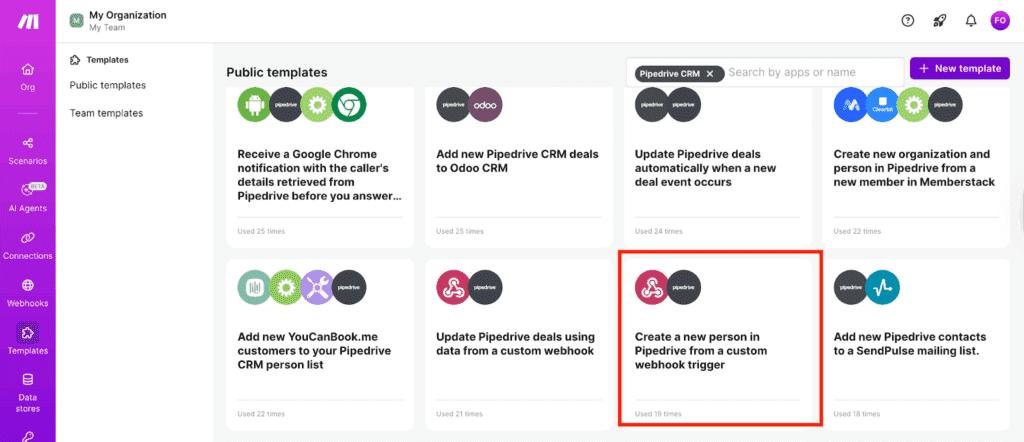The height and width of the screenshot is (442, 1024).
Task: Open template Update Pipedrive deals automatically
Action: pyautogui.click(x=716, y=168)
